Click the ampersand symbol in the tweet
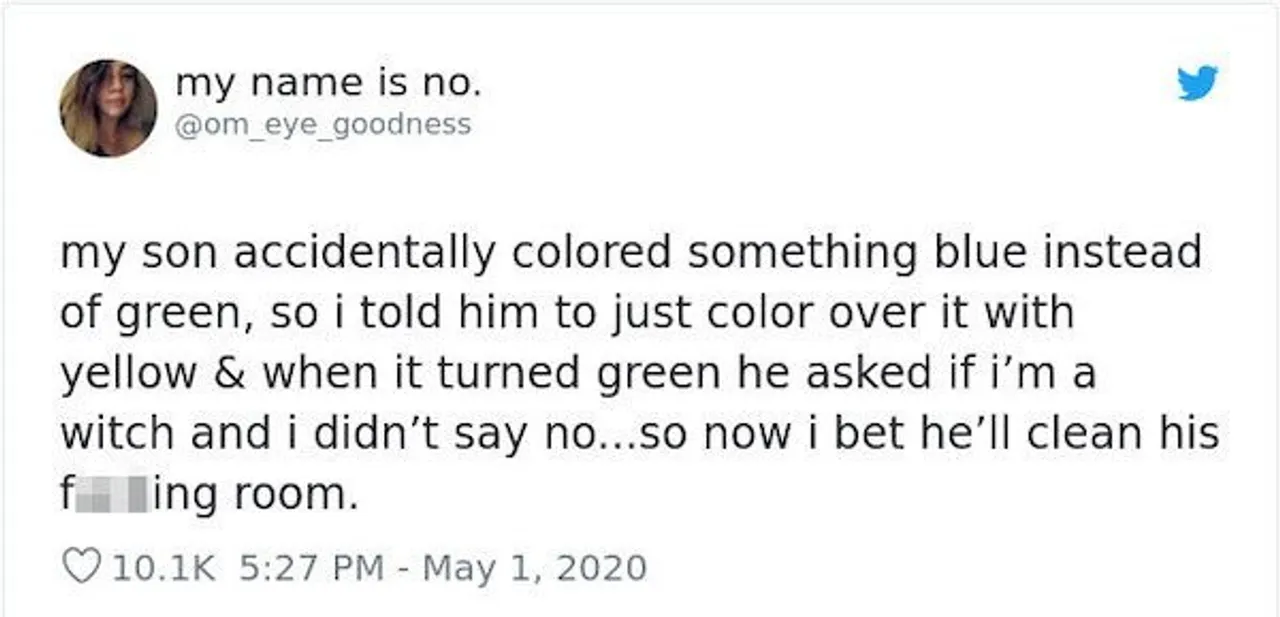1280x617 pixels. pyautogui.click(x=229, y=374)
